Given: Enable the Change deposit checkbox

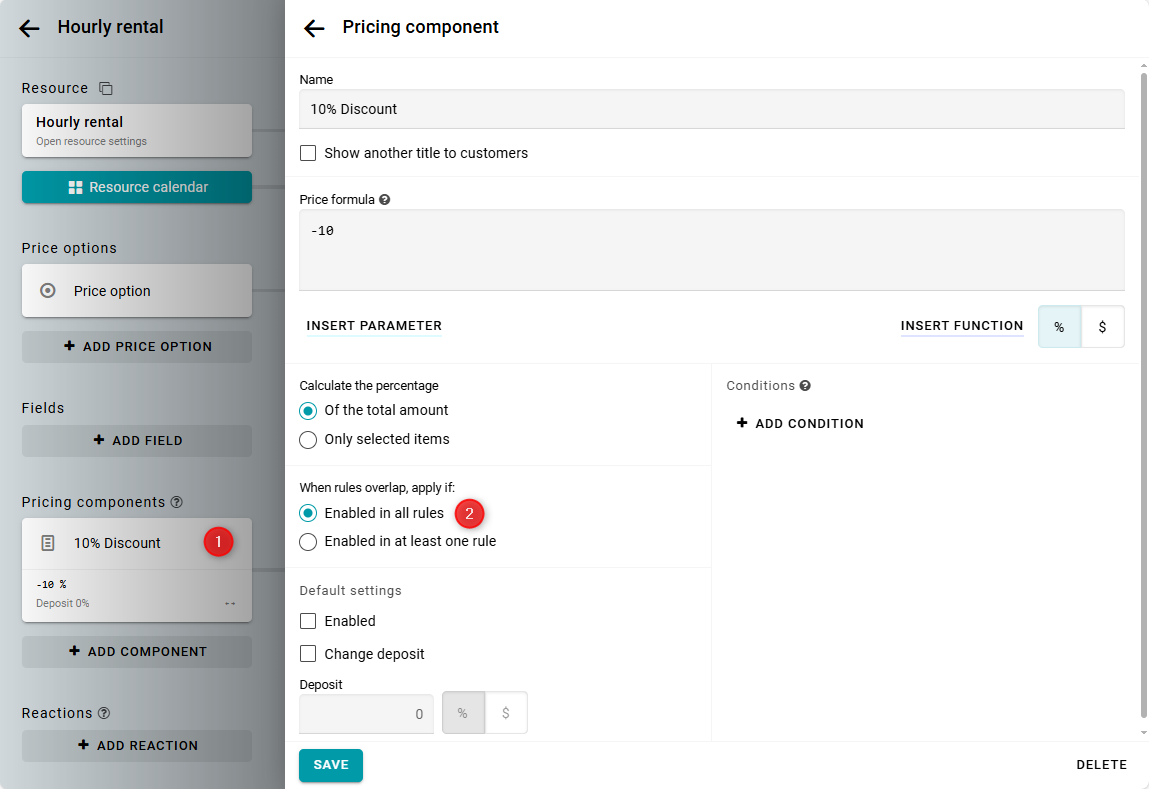Looking at the screenshot, I should coord(308,654).
